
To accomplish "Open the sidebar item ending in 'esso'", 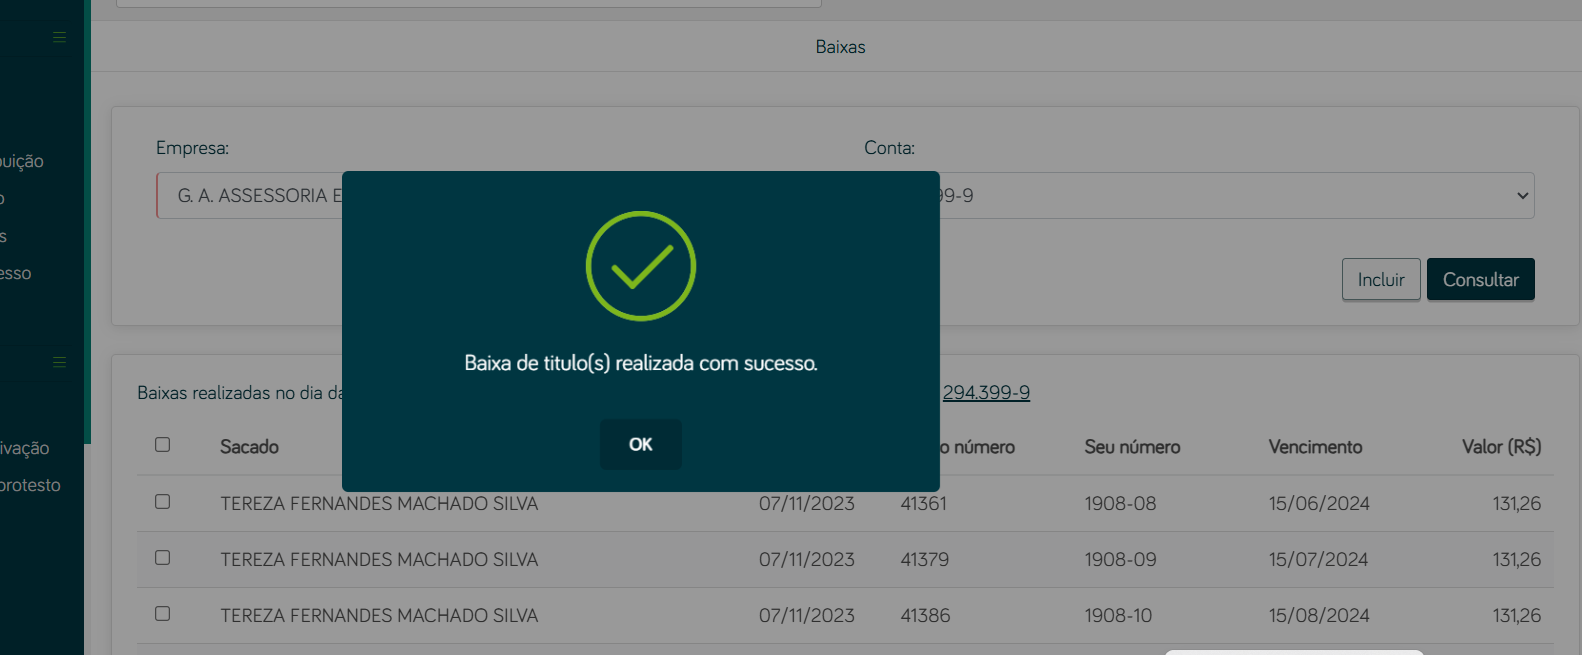I will coord(15,273).
